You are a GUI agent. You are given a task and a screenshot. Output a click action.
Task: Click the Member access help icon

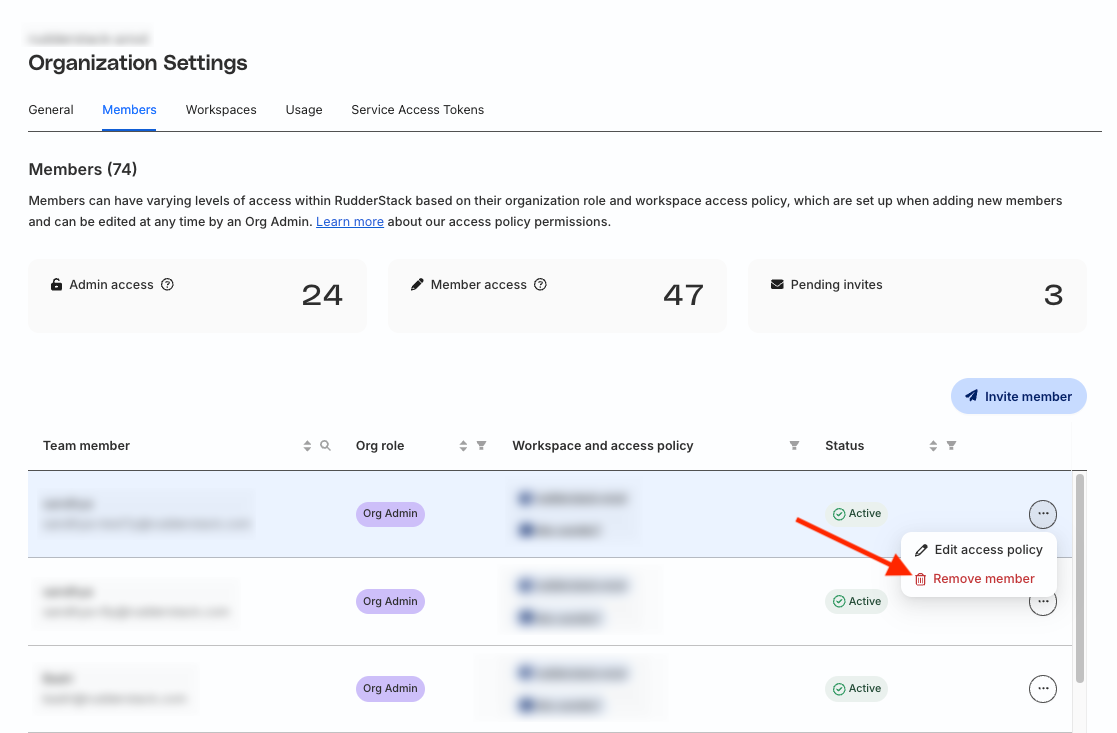coord(541,284)
